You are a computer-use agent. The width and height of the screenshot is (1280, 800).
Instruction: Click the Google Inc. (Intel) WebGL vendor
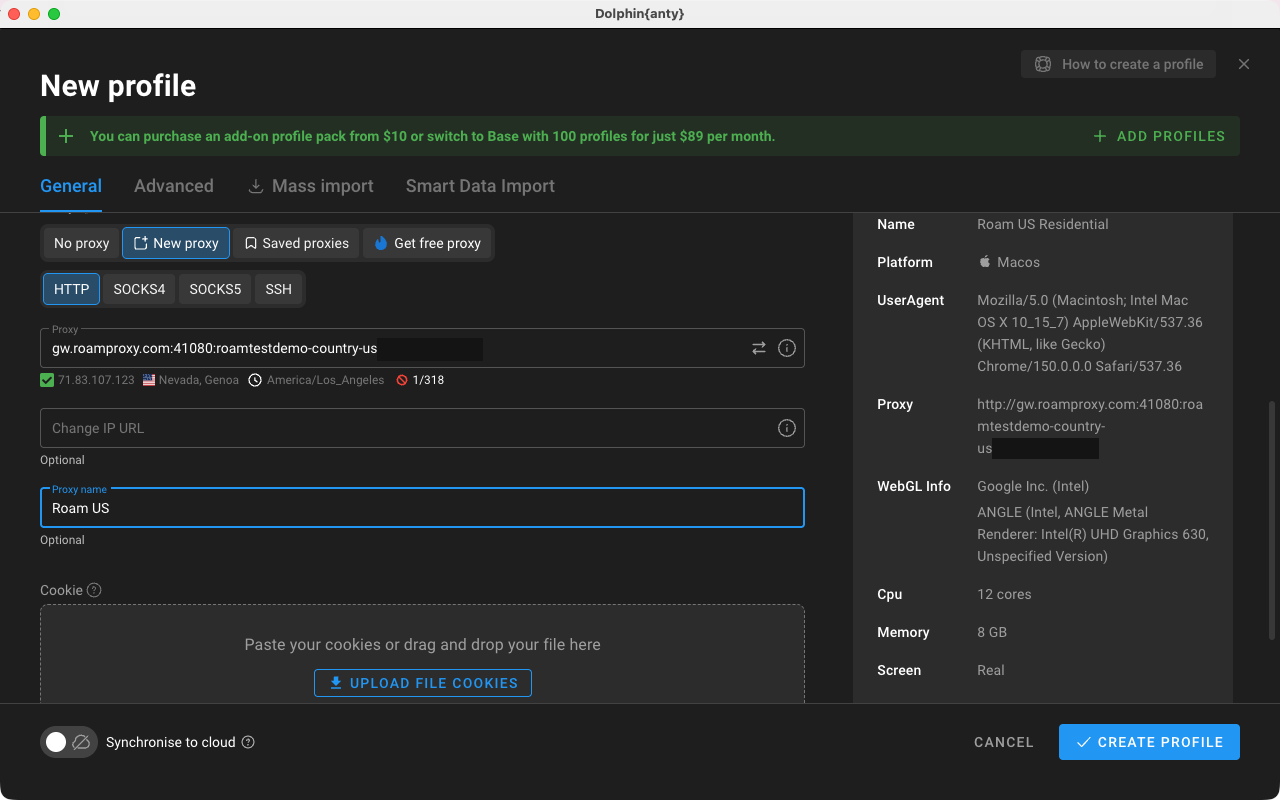[1033, 486]
